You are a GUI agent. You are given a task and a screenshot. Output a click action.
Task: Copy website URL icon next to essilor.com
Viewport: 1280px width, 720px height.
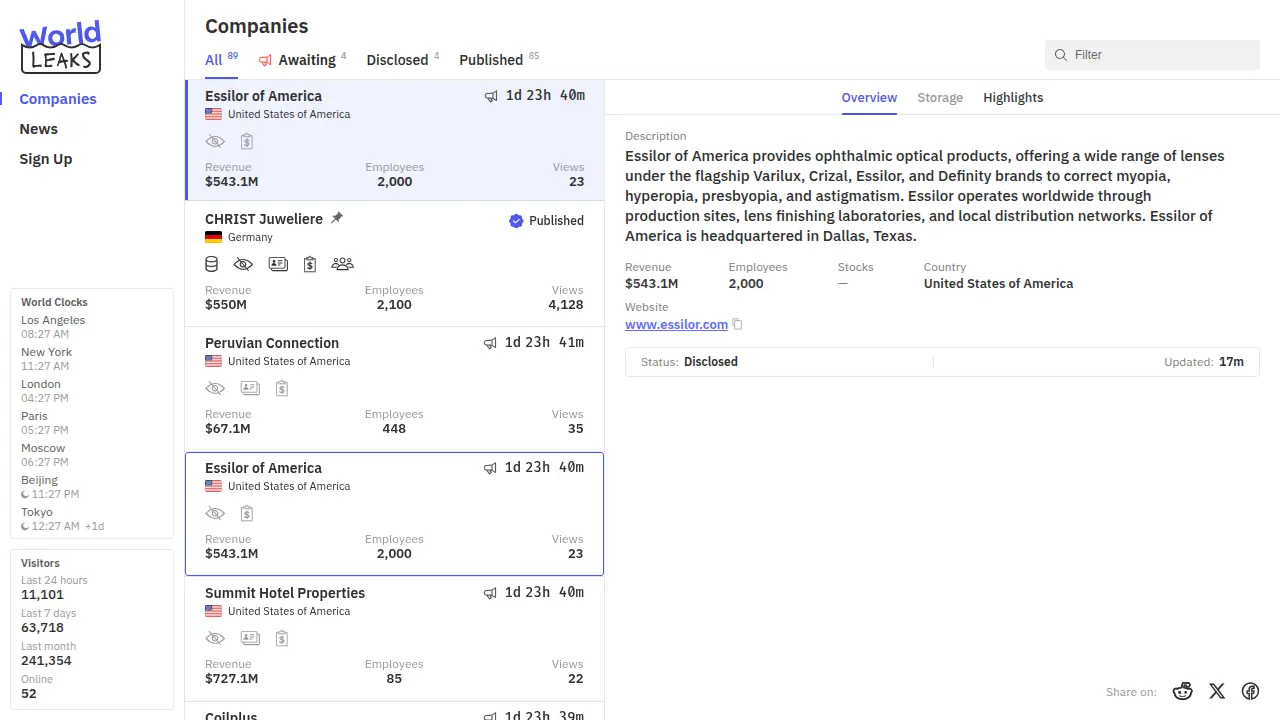tap(738, 325)
